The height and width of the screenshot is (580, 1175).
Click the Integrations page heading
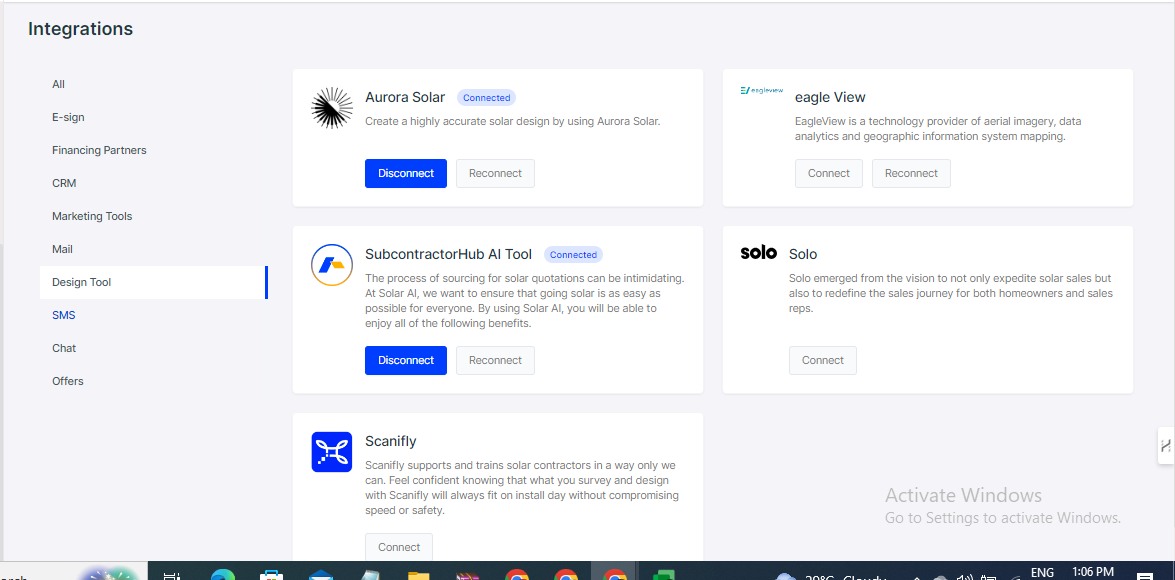pyautogui.click(x=81, y=29)
